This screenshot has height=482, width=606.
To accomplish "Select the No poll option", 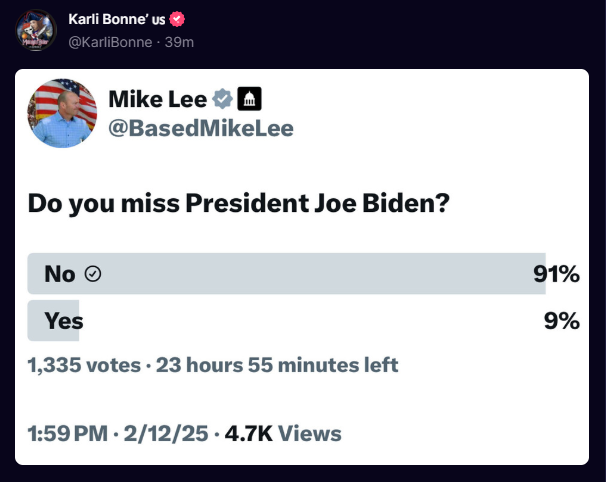I will (x=304, y=274).
